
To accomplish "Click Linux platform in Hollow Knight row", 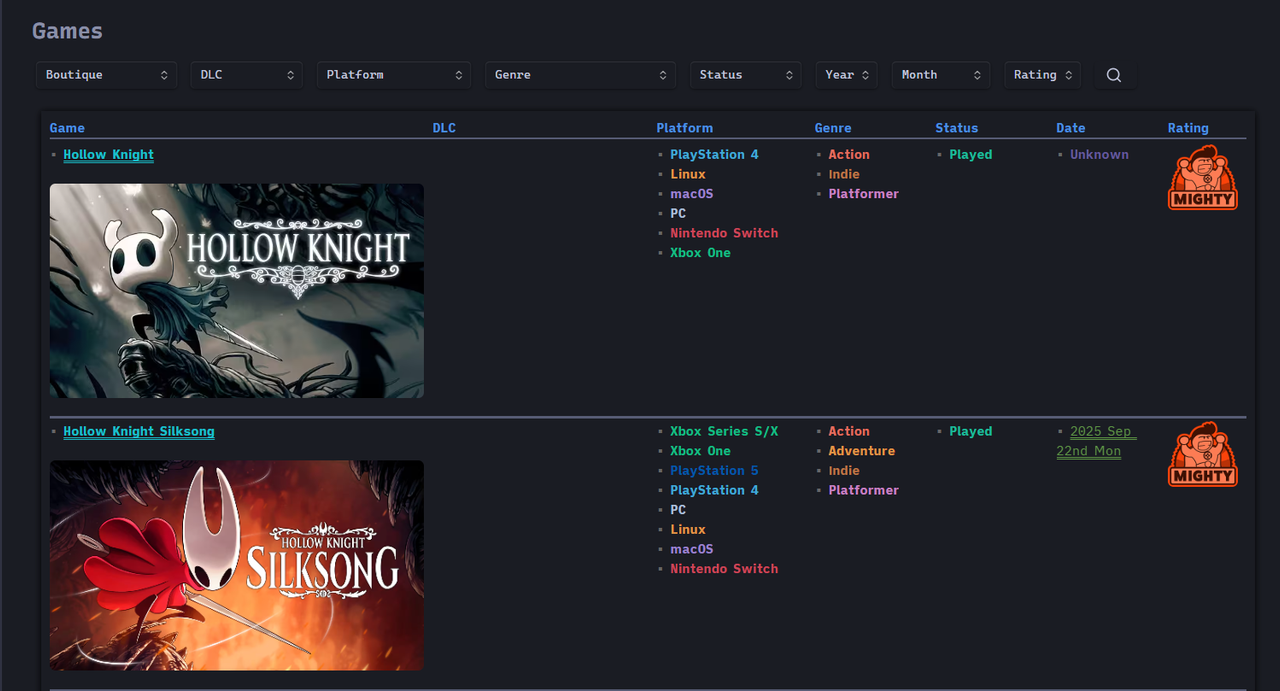I will [688, 174].
